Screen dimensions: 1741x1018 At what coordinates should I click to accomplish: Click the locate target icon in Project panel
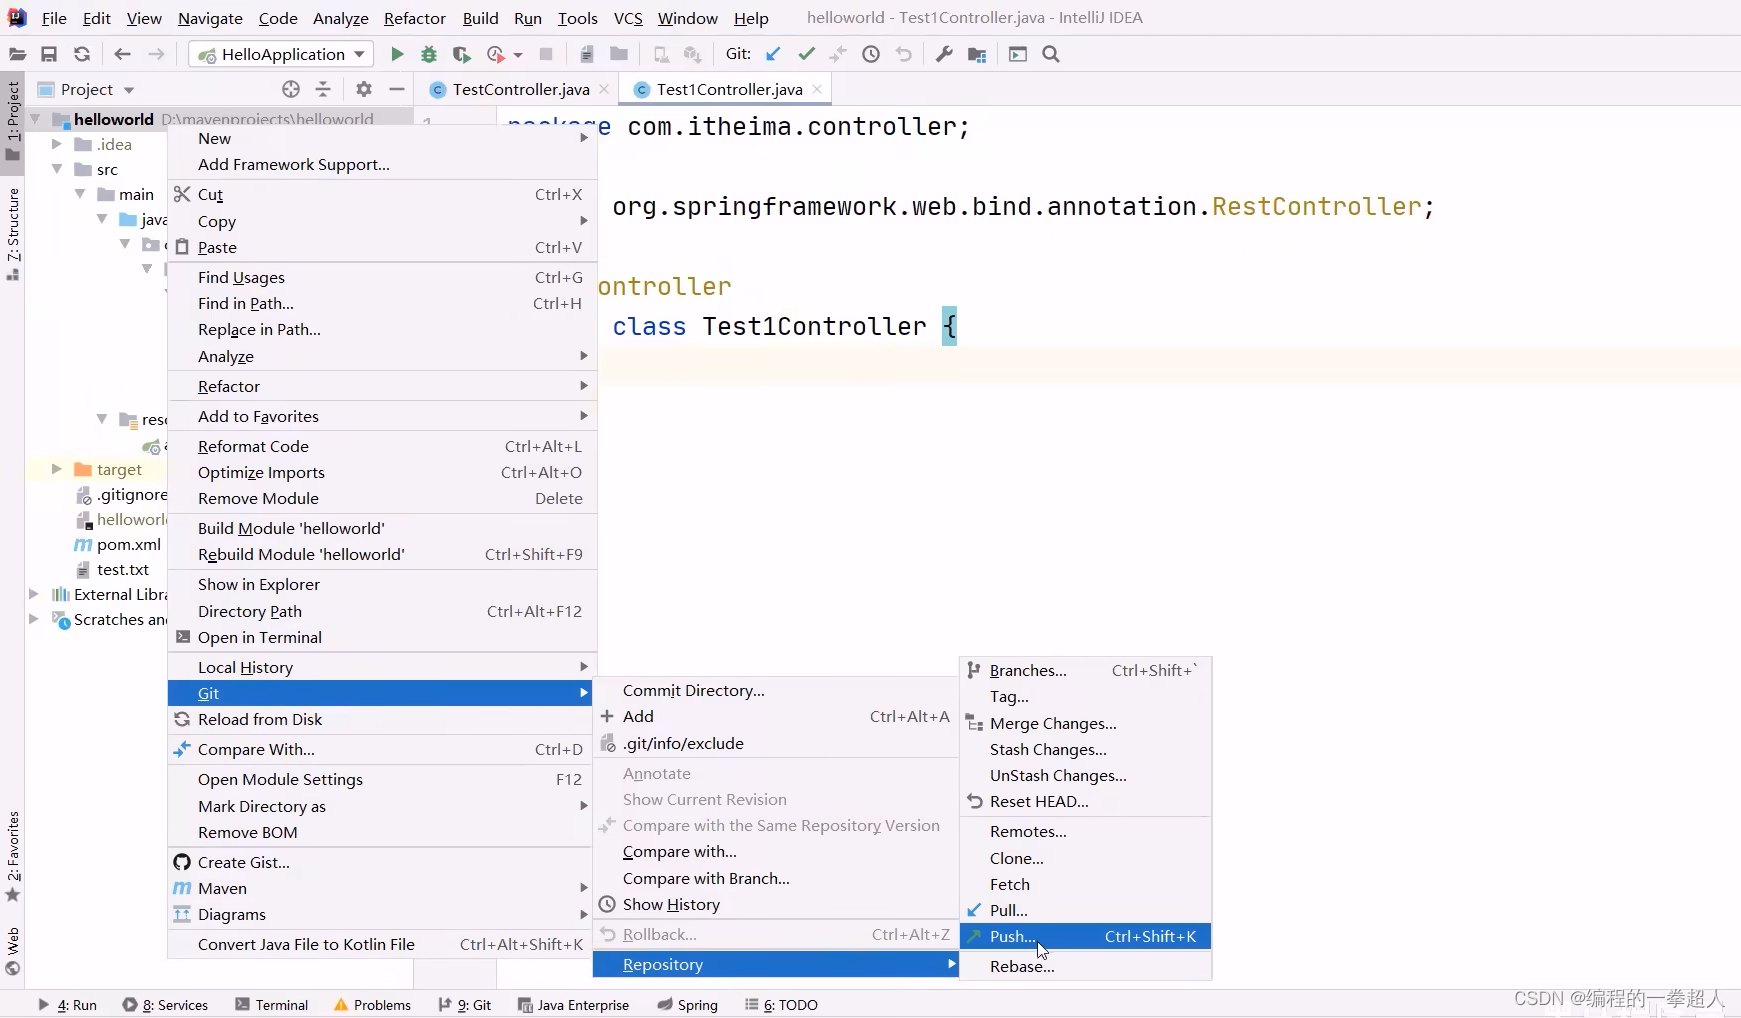[291, 89]
